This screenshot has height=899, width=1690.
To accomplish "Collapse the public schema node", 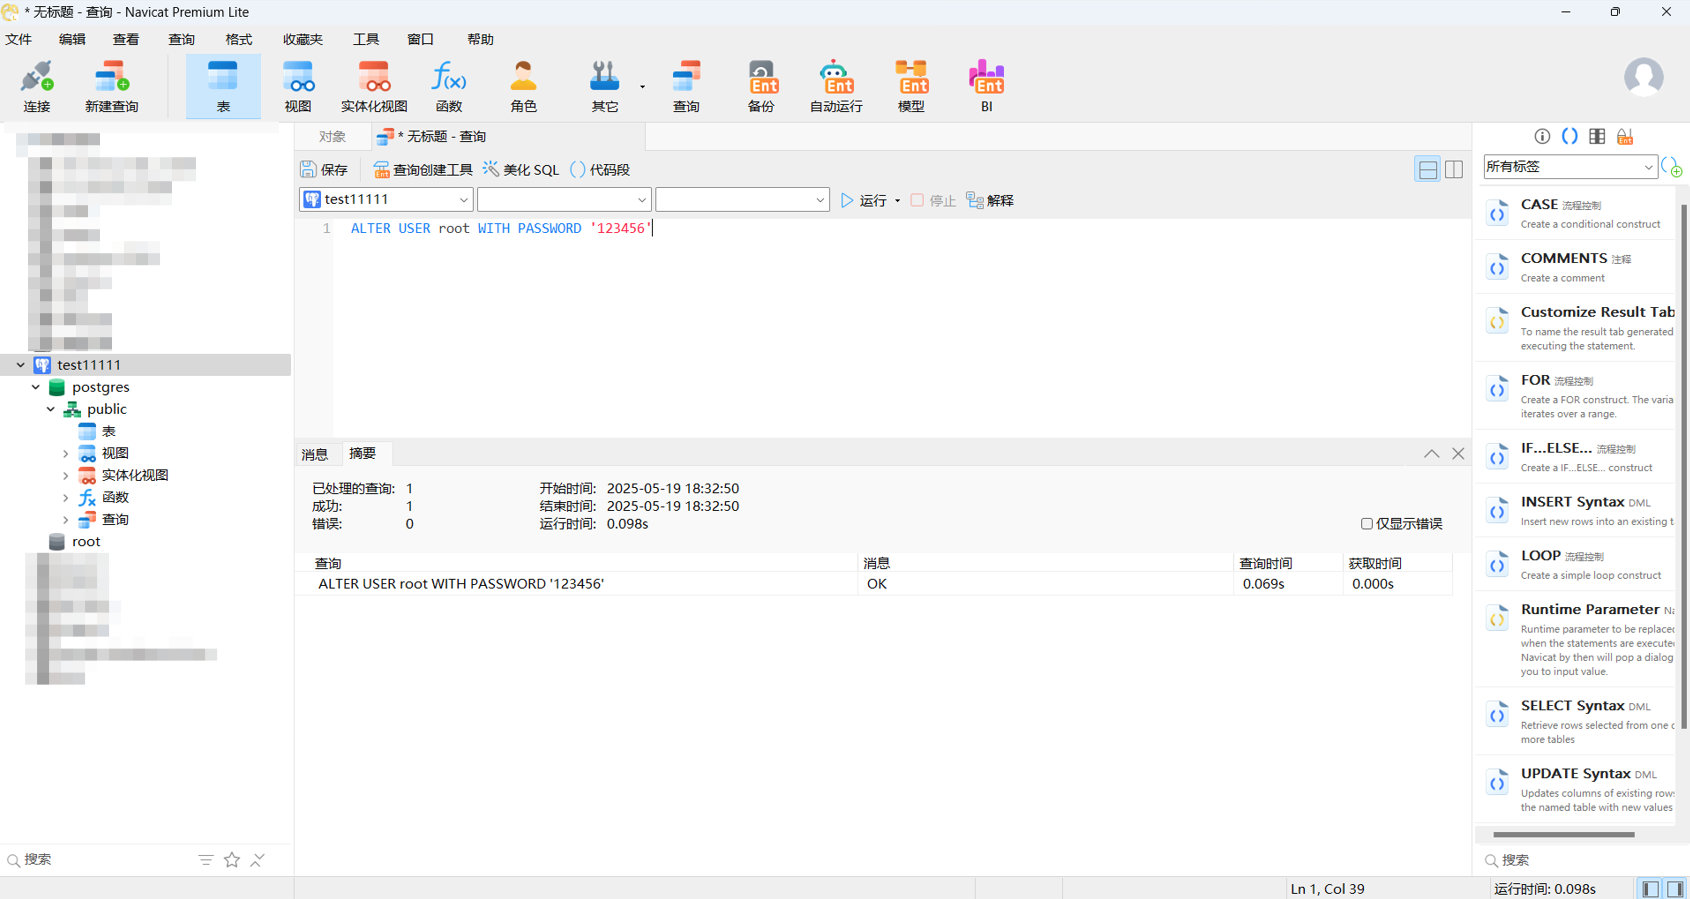I will (x=51, y=409).
